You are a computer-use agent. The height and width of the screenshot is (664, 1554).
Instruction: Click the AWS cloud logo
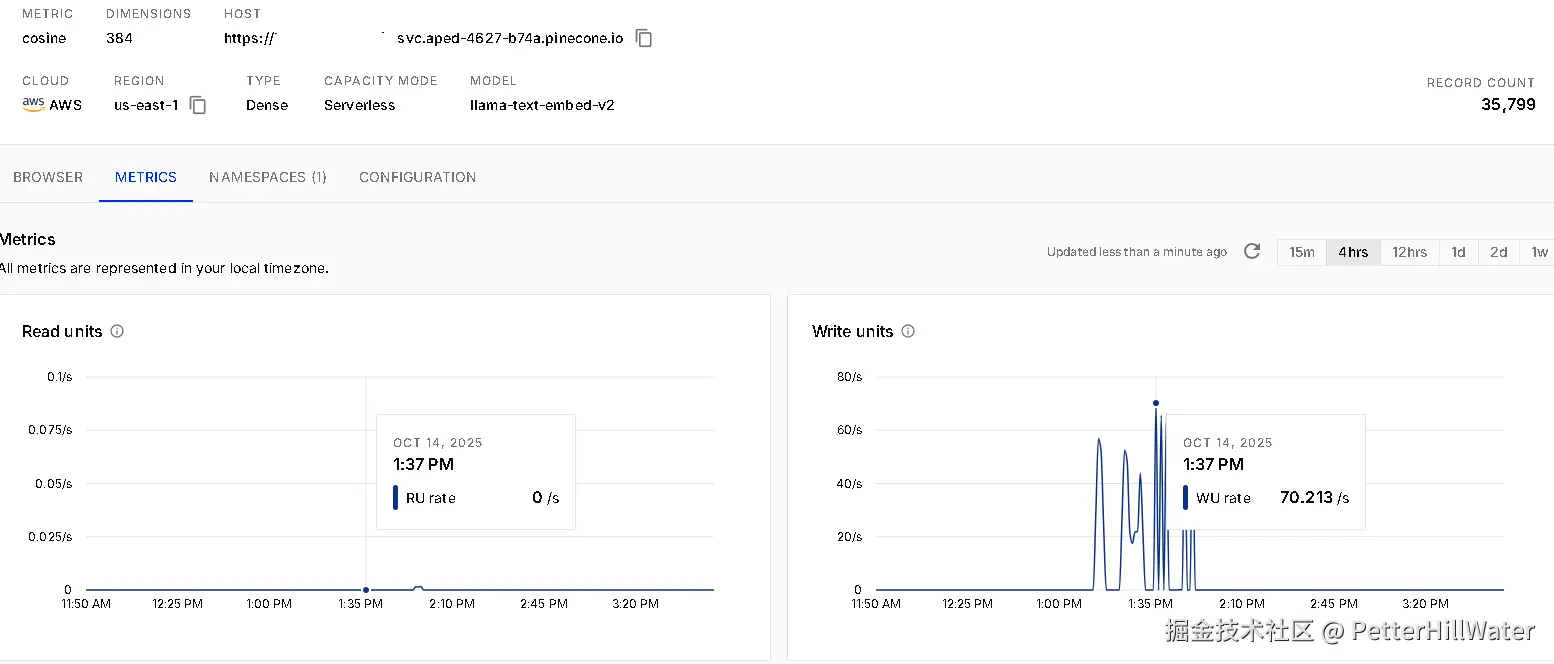click(x=33, y=104)
